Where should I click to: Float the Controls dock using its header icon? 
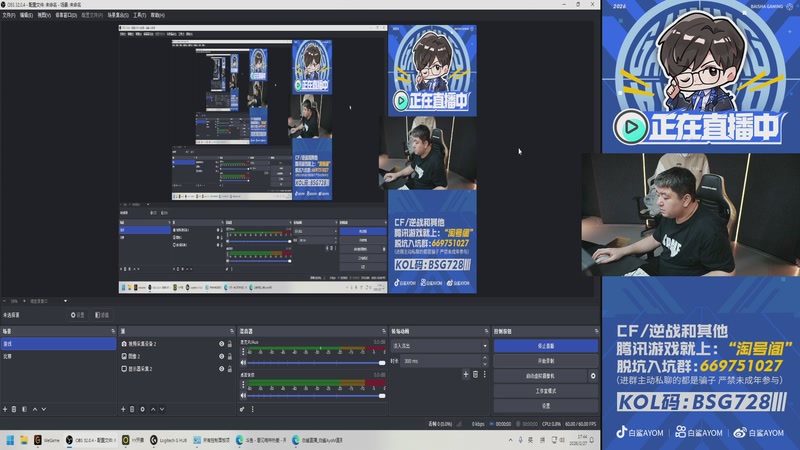(596, 331)
